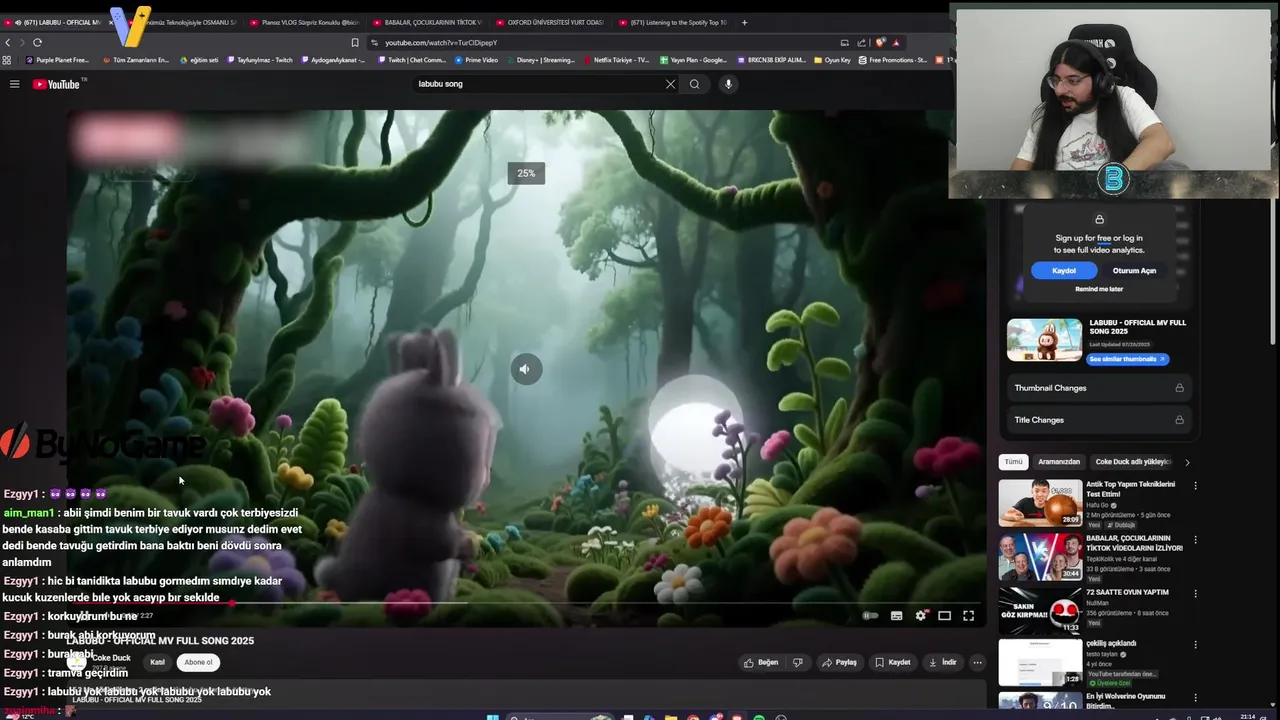Open options for 'çekiliş açıklandı' video

[x=1195, y=645]
